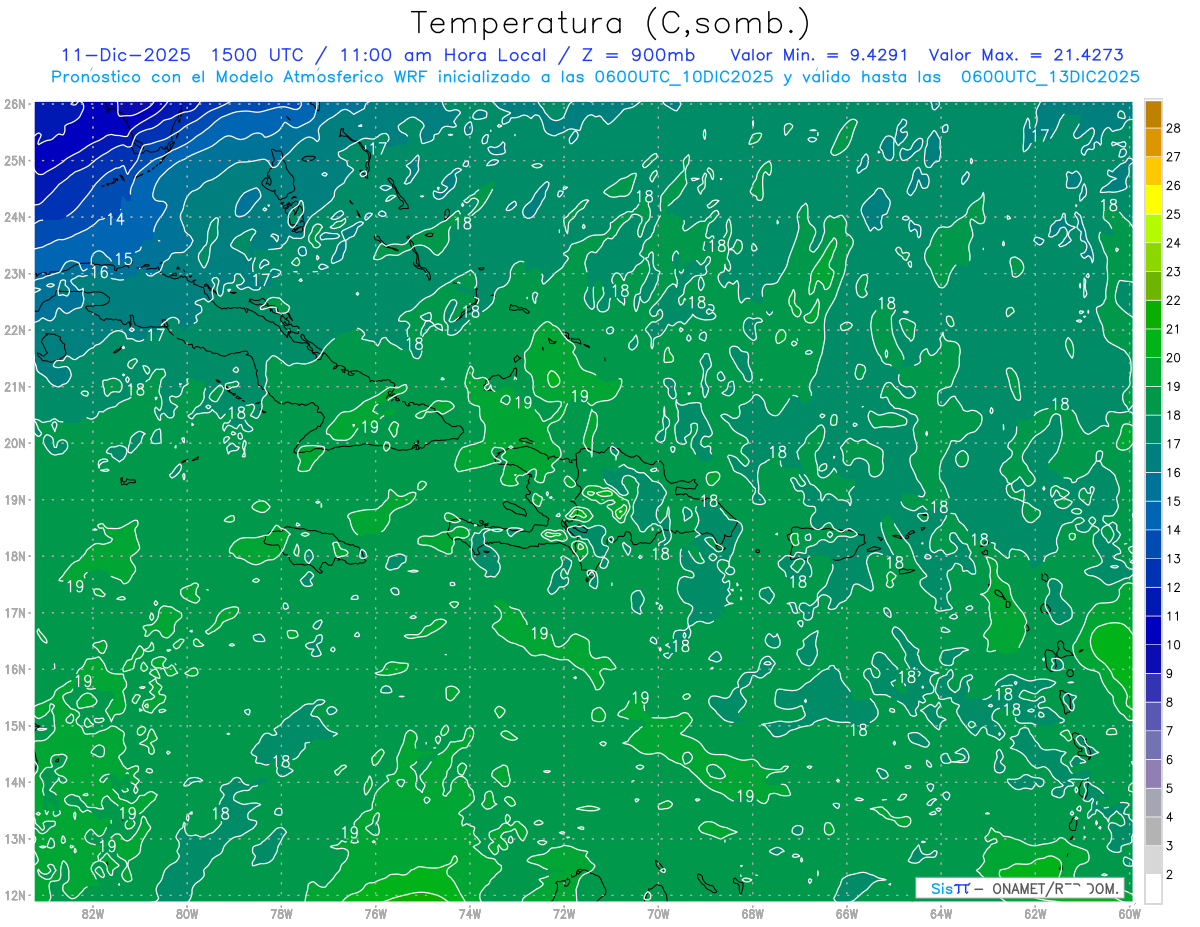
Task: Click the "66W" longitude axis label
Action: click(847, 913)
